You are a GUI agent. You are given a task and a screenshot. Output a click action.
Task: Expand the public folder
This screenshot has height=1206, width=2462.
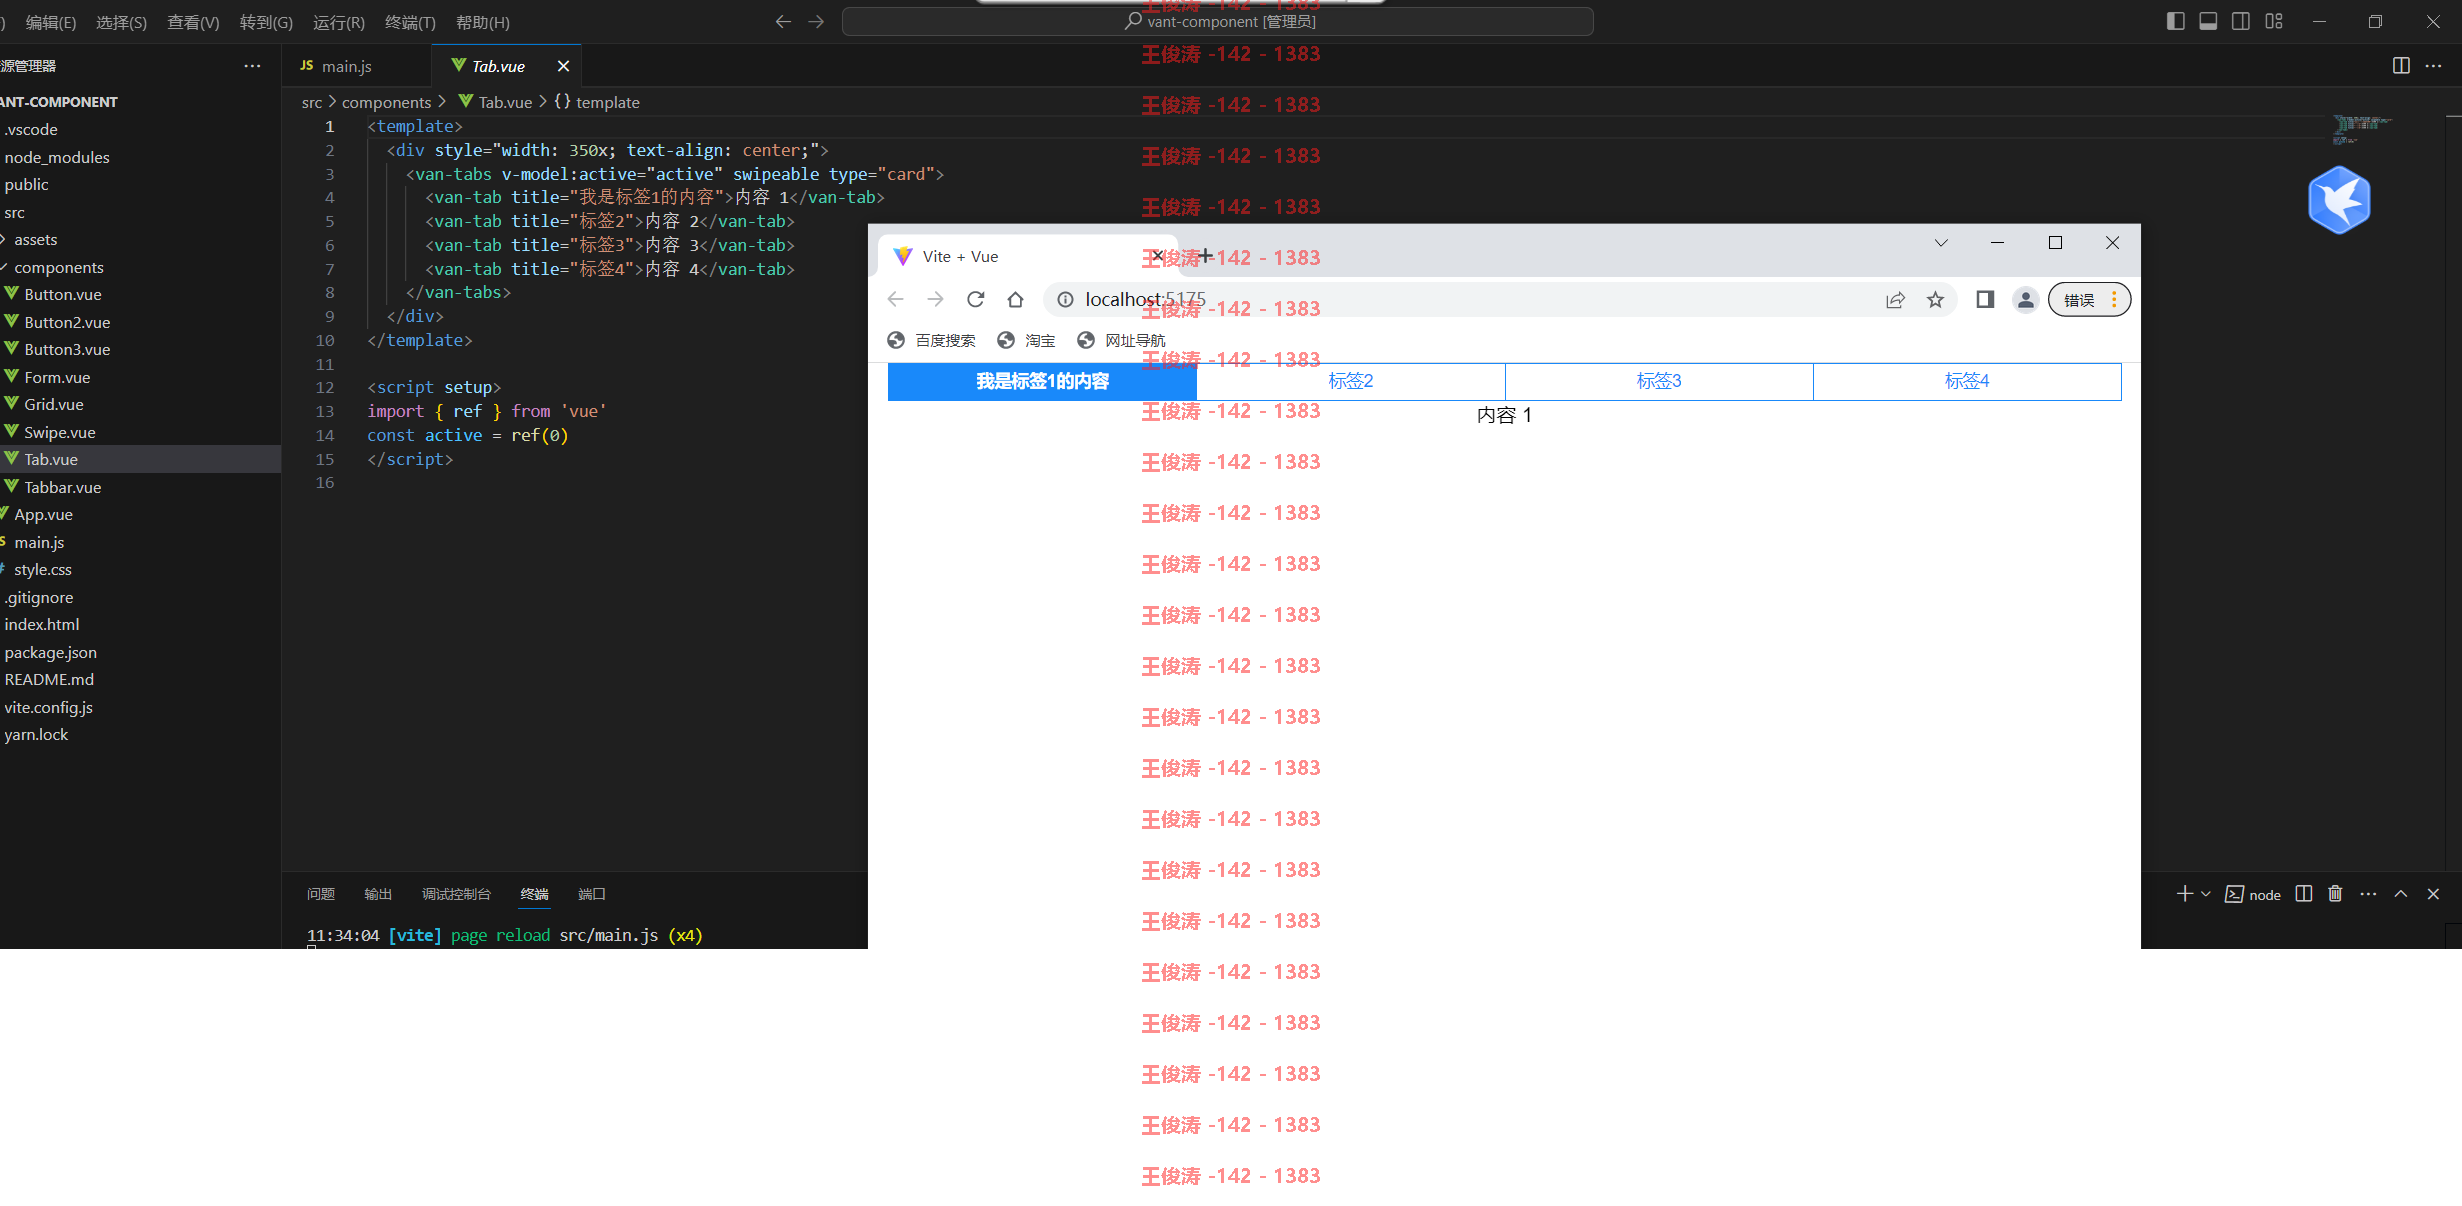pos(140,185)
